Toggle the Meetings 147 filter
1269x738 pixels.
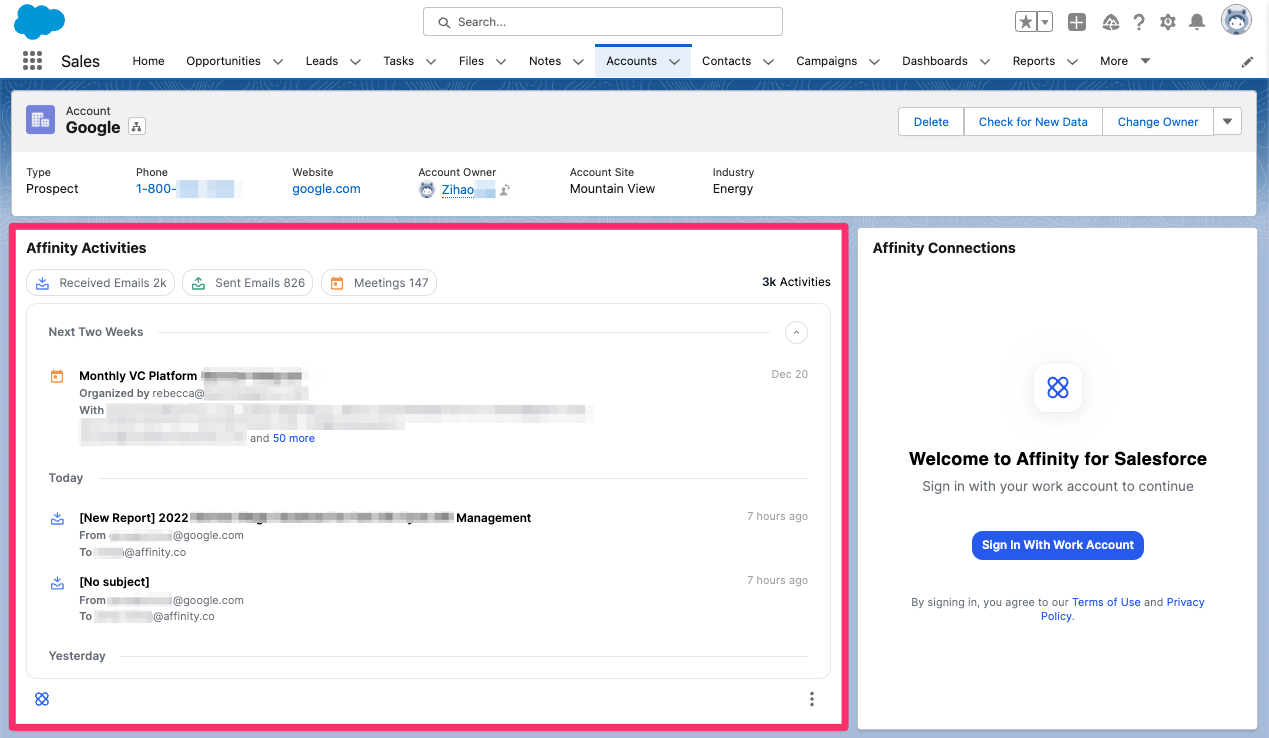pyautogui.click(x=379, y=282)
